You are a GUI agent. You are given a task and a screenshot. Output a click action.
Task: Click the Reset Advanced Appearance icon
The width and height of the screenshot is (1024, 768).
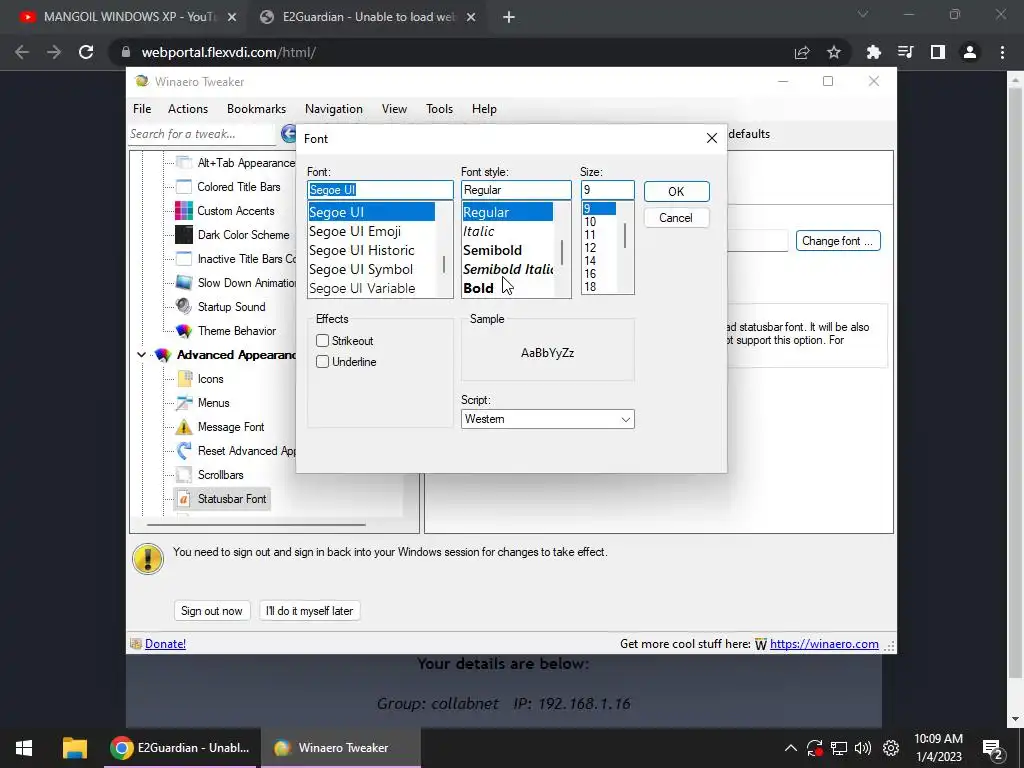(184, 451)
